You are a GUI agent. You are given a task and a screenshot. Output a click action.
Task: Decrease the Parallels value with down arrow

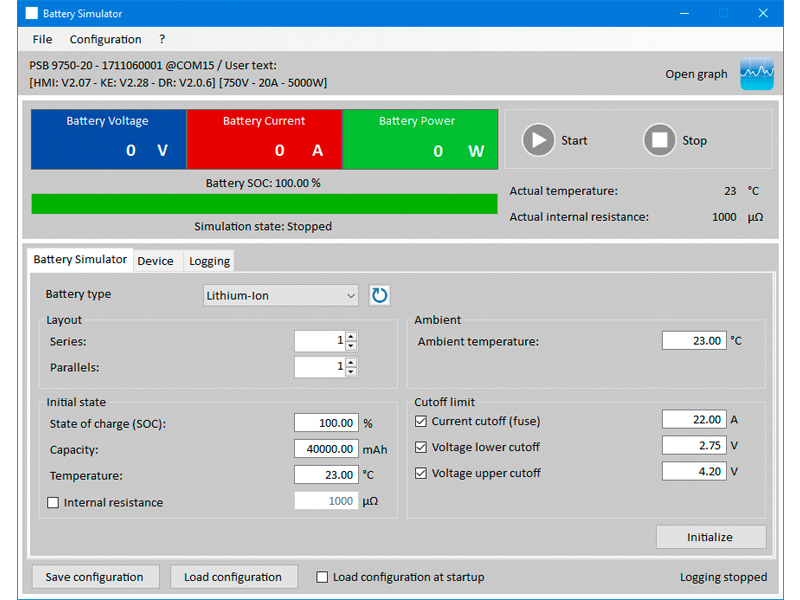tap(351, 372)
